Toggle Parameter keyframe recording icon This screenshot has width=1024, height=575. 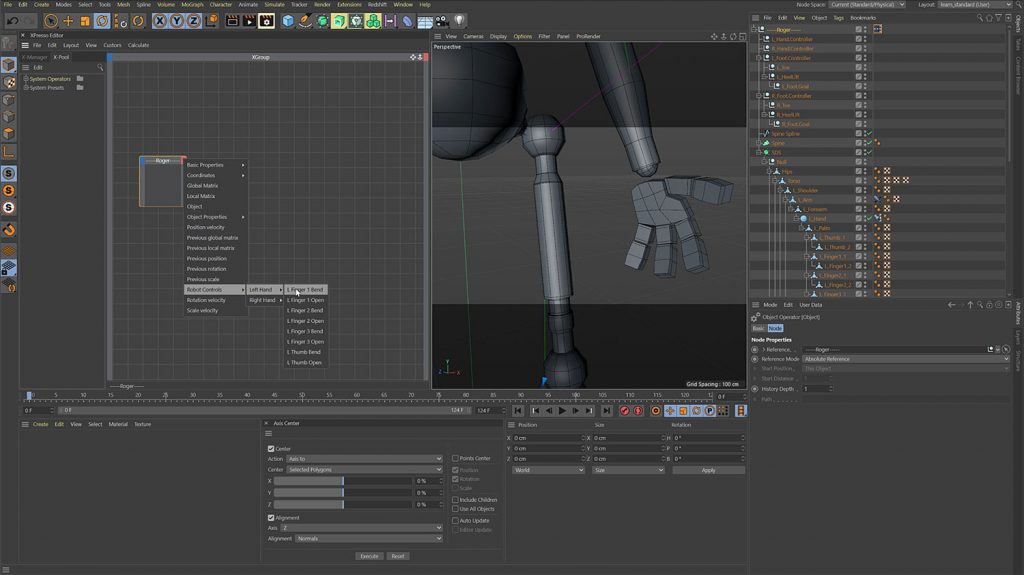pos(710,410)
